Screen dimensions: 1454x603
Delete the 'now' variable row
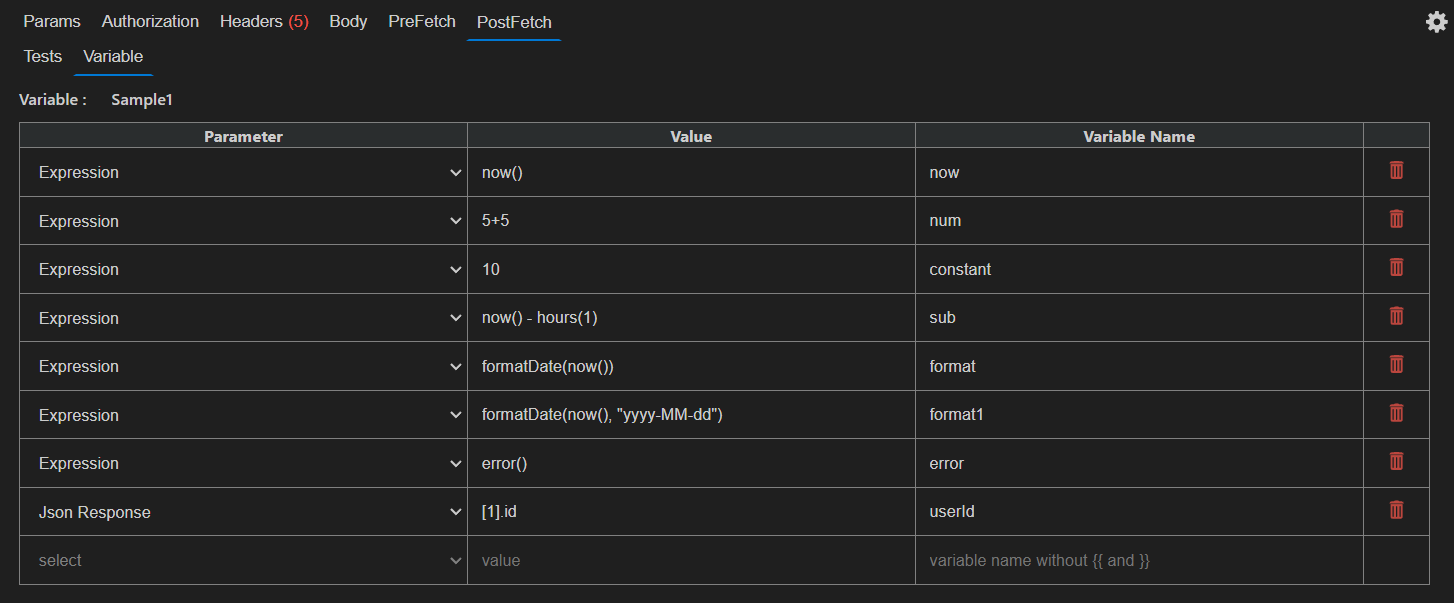click(x=1396, y=170)
